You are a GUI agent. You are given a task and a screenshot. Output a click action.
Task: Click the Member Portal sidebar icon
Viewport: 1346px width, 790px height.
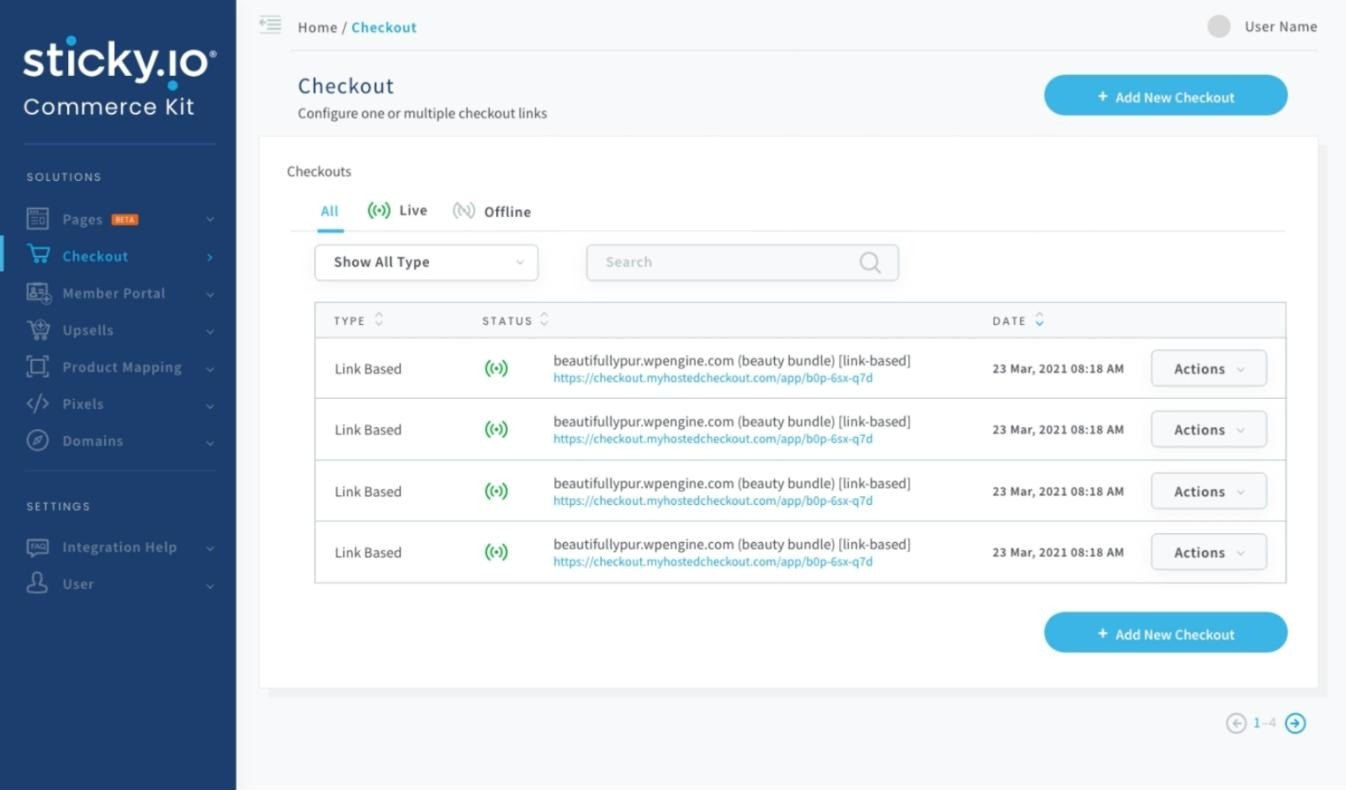pyautogui.click(x=38, y=293)
